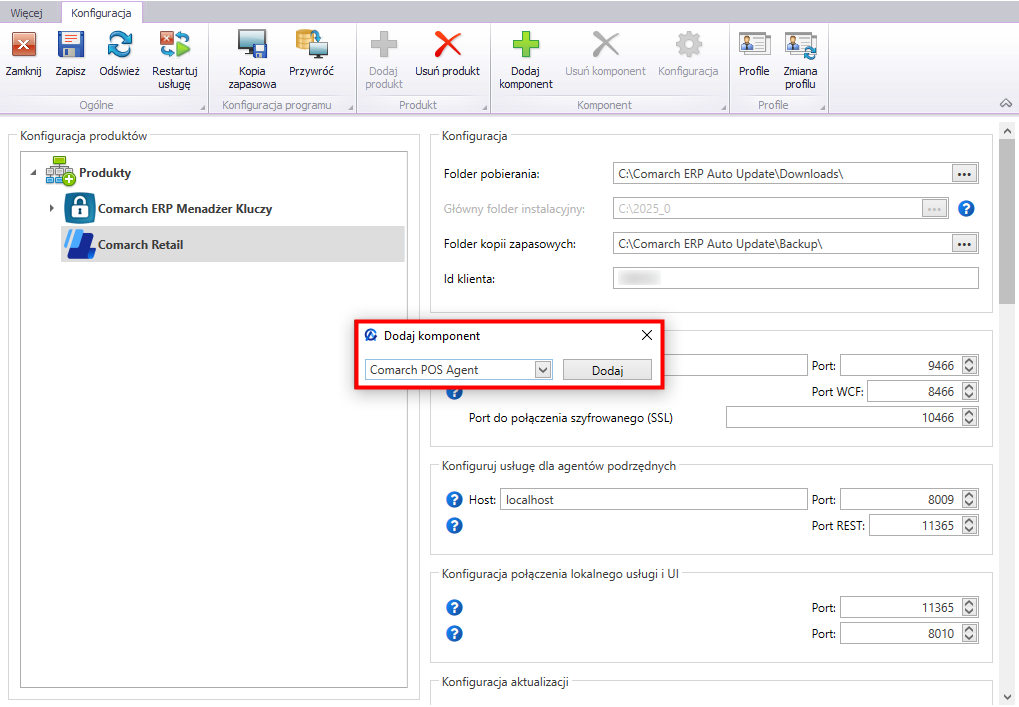Click the Folder kopii zapasowych field
1019x707 pixels.
[x=782, y=244]
